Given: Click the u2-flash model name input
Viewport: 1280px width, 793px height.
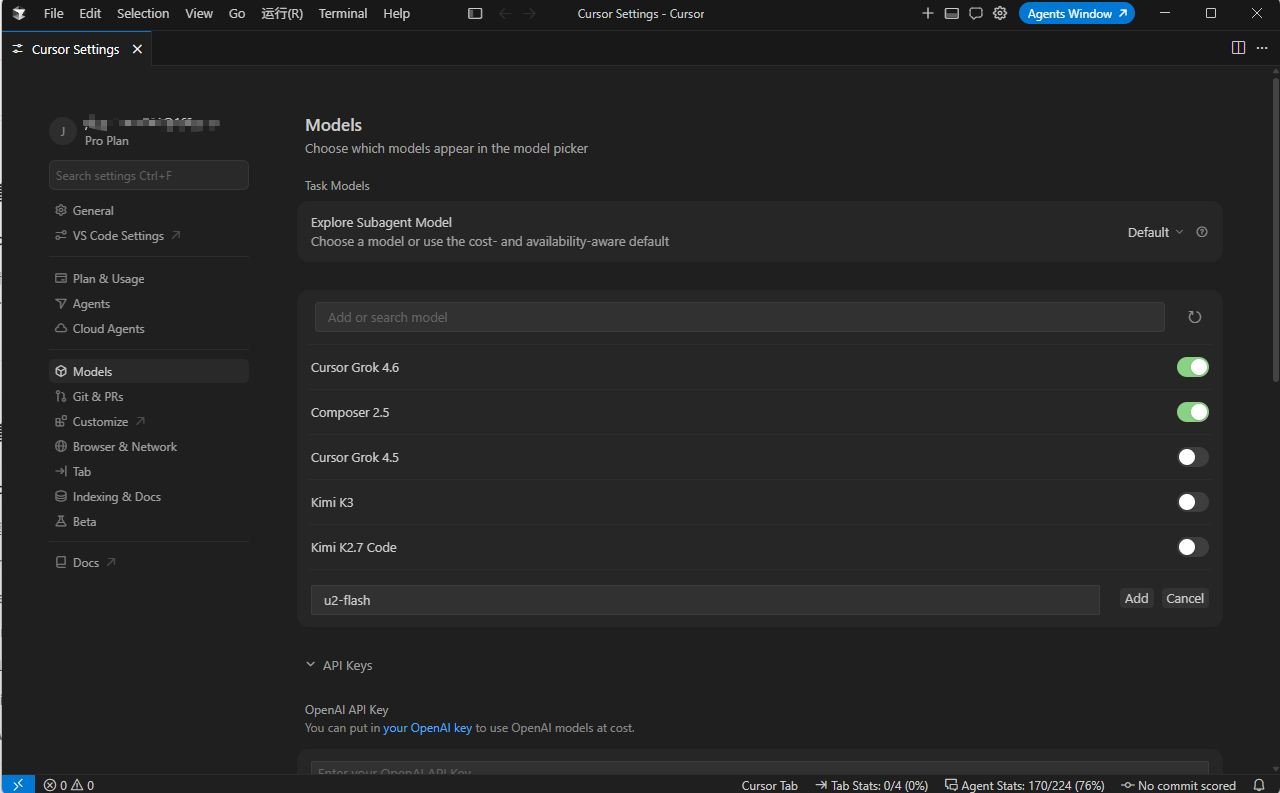Looking at the screenshot, I should pyautogui.click(x=705, y=600).
